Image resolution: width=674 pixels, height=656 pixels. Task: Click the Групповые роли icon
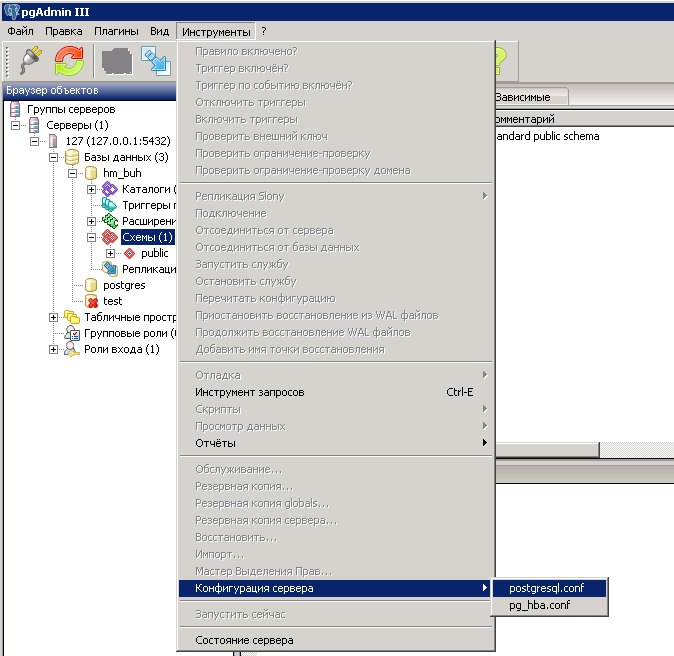point(72,334)
